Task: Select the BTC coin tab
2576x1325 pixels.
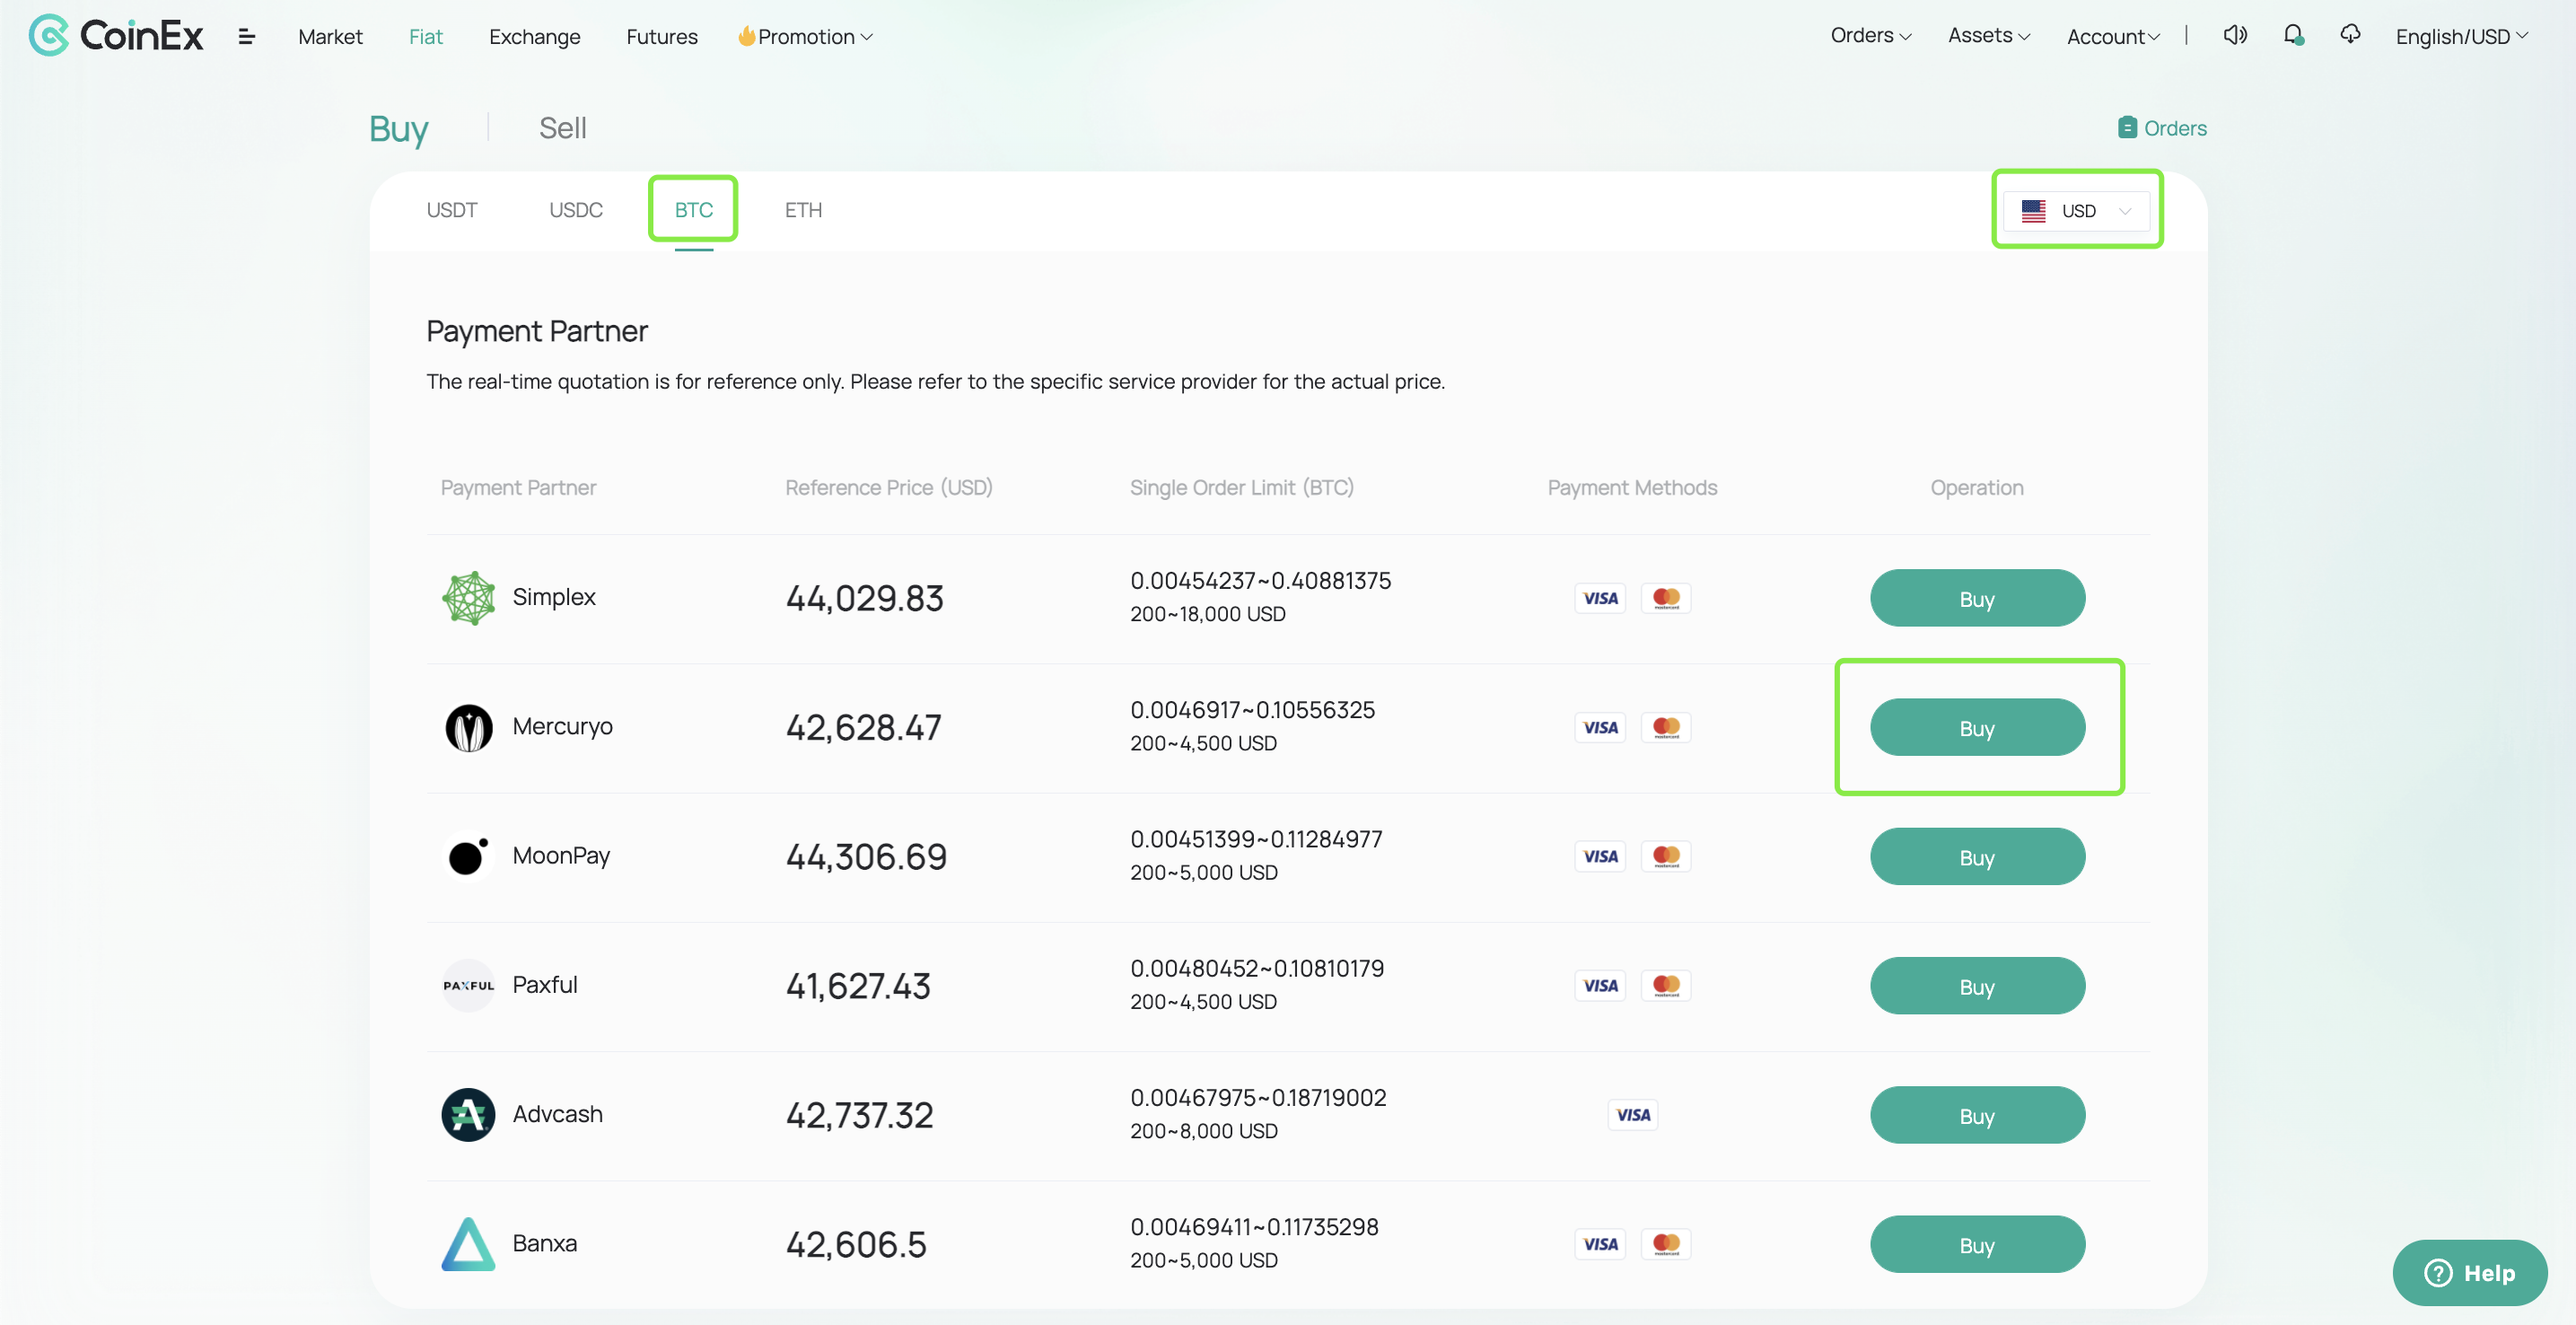Action: [x=693, y=210]
